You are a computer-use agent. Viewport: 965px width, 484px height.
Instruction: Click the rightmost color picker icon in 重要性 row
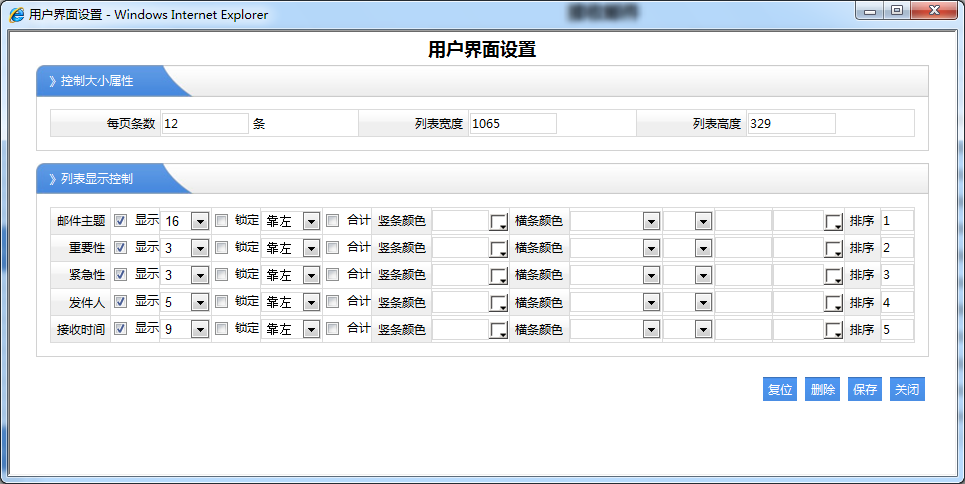833,248
